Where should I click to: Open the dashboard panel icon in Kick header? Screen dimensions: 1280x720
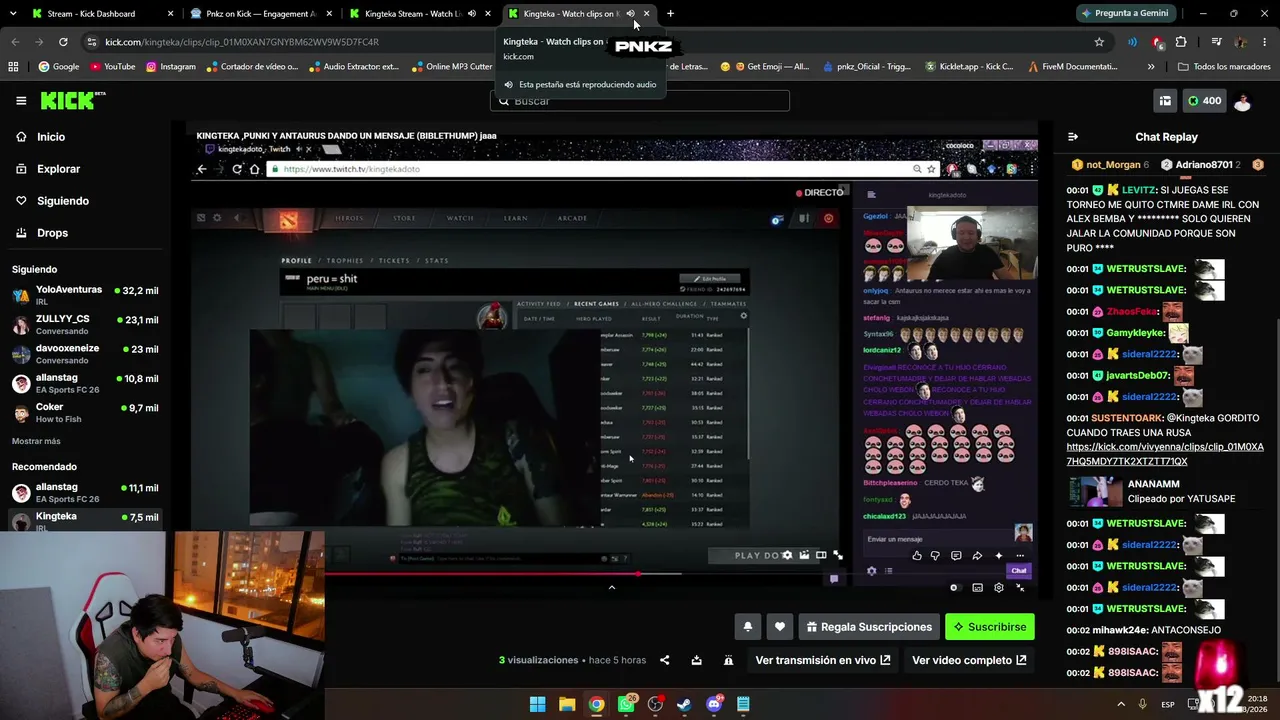tap(1165, 101)
